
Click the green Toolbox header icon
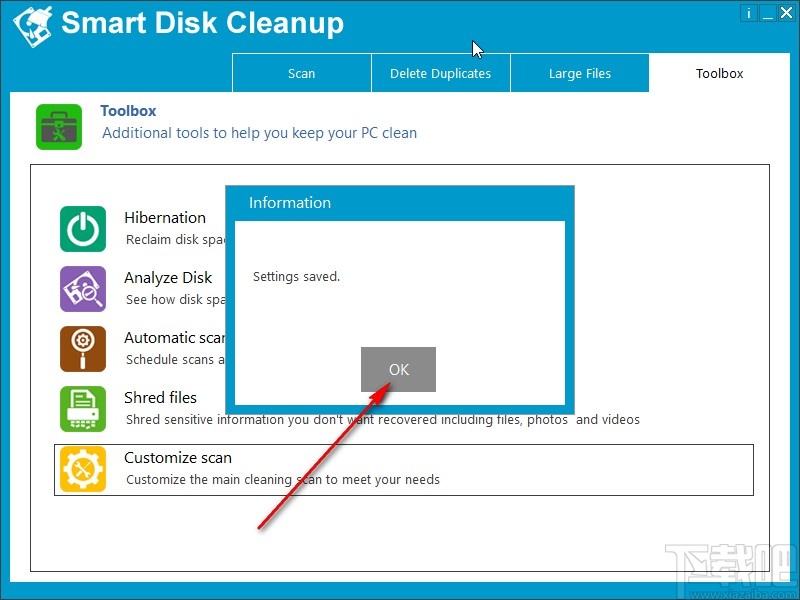point(59,127)
